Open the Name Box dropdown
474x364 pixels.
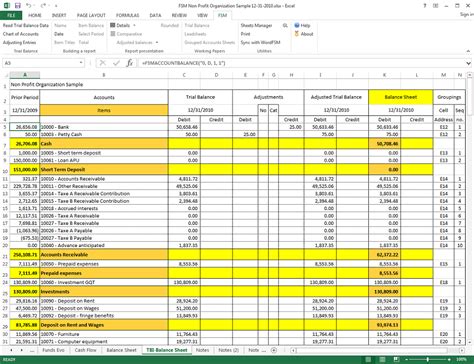(81, 63)
